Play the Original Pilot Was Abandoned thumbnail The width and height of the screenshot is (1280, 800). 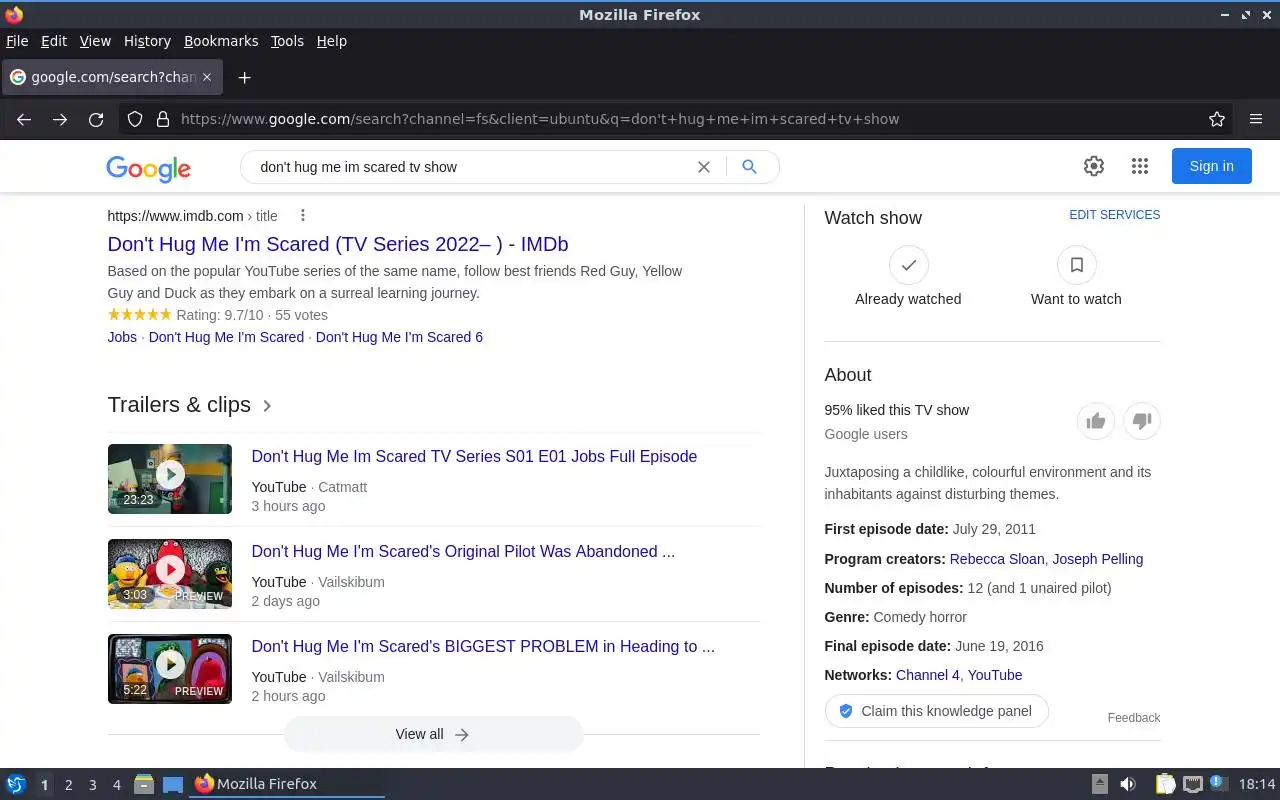pos(170,574)
